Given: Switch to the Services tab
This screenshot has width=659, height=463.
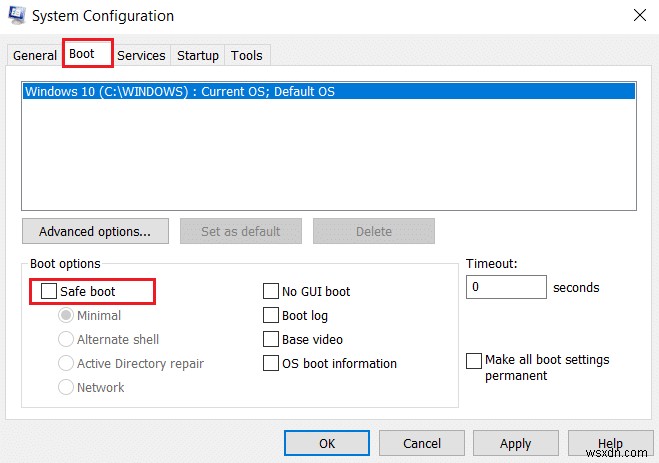Looking at the screenshot, I should (x=141, y=56).
